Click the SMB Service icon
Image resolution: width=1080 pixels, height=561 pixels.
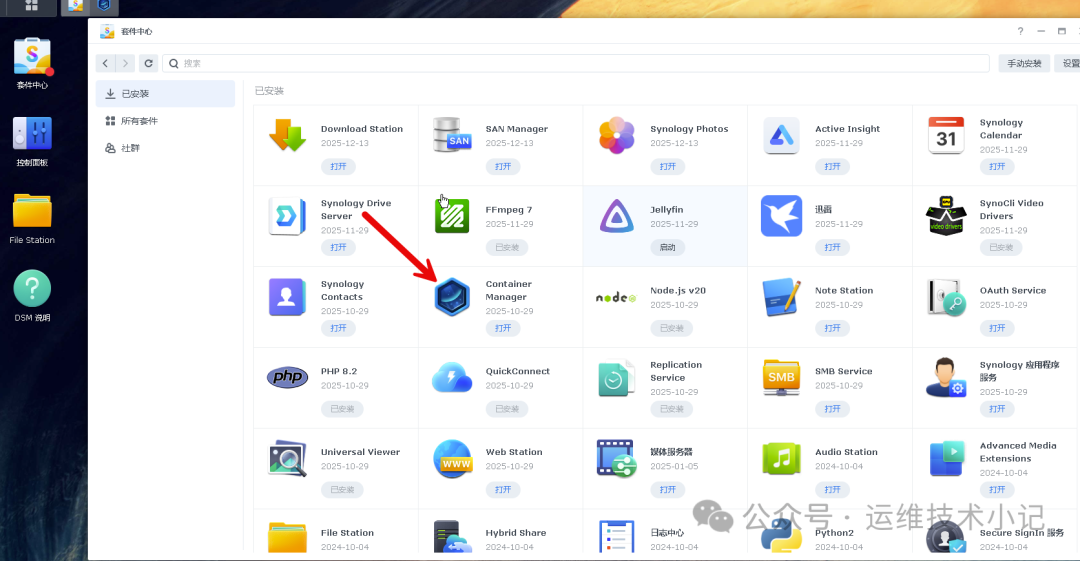pyautogui.click(x=781, y=378)
